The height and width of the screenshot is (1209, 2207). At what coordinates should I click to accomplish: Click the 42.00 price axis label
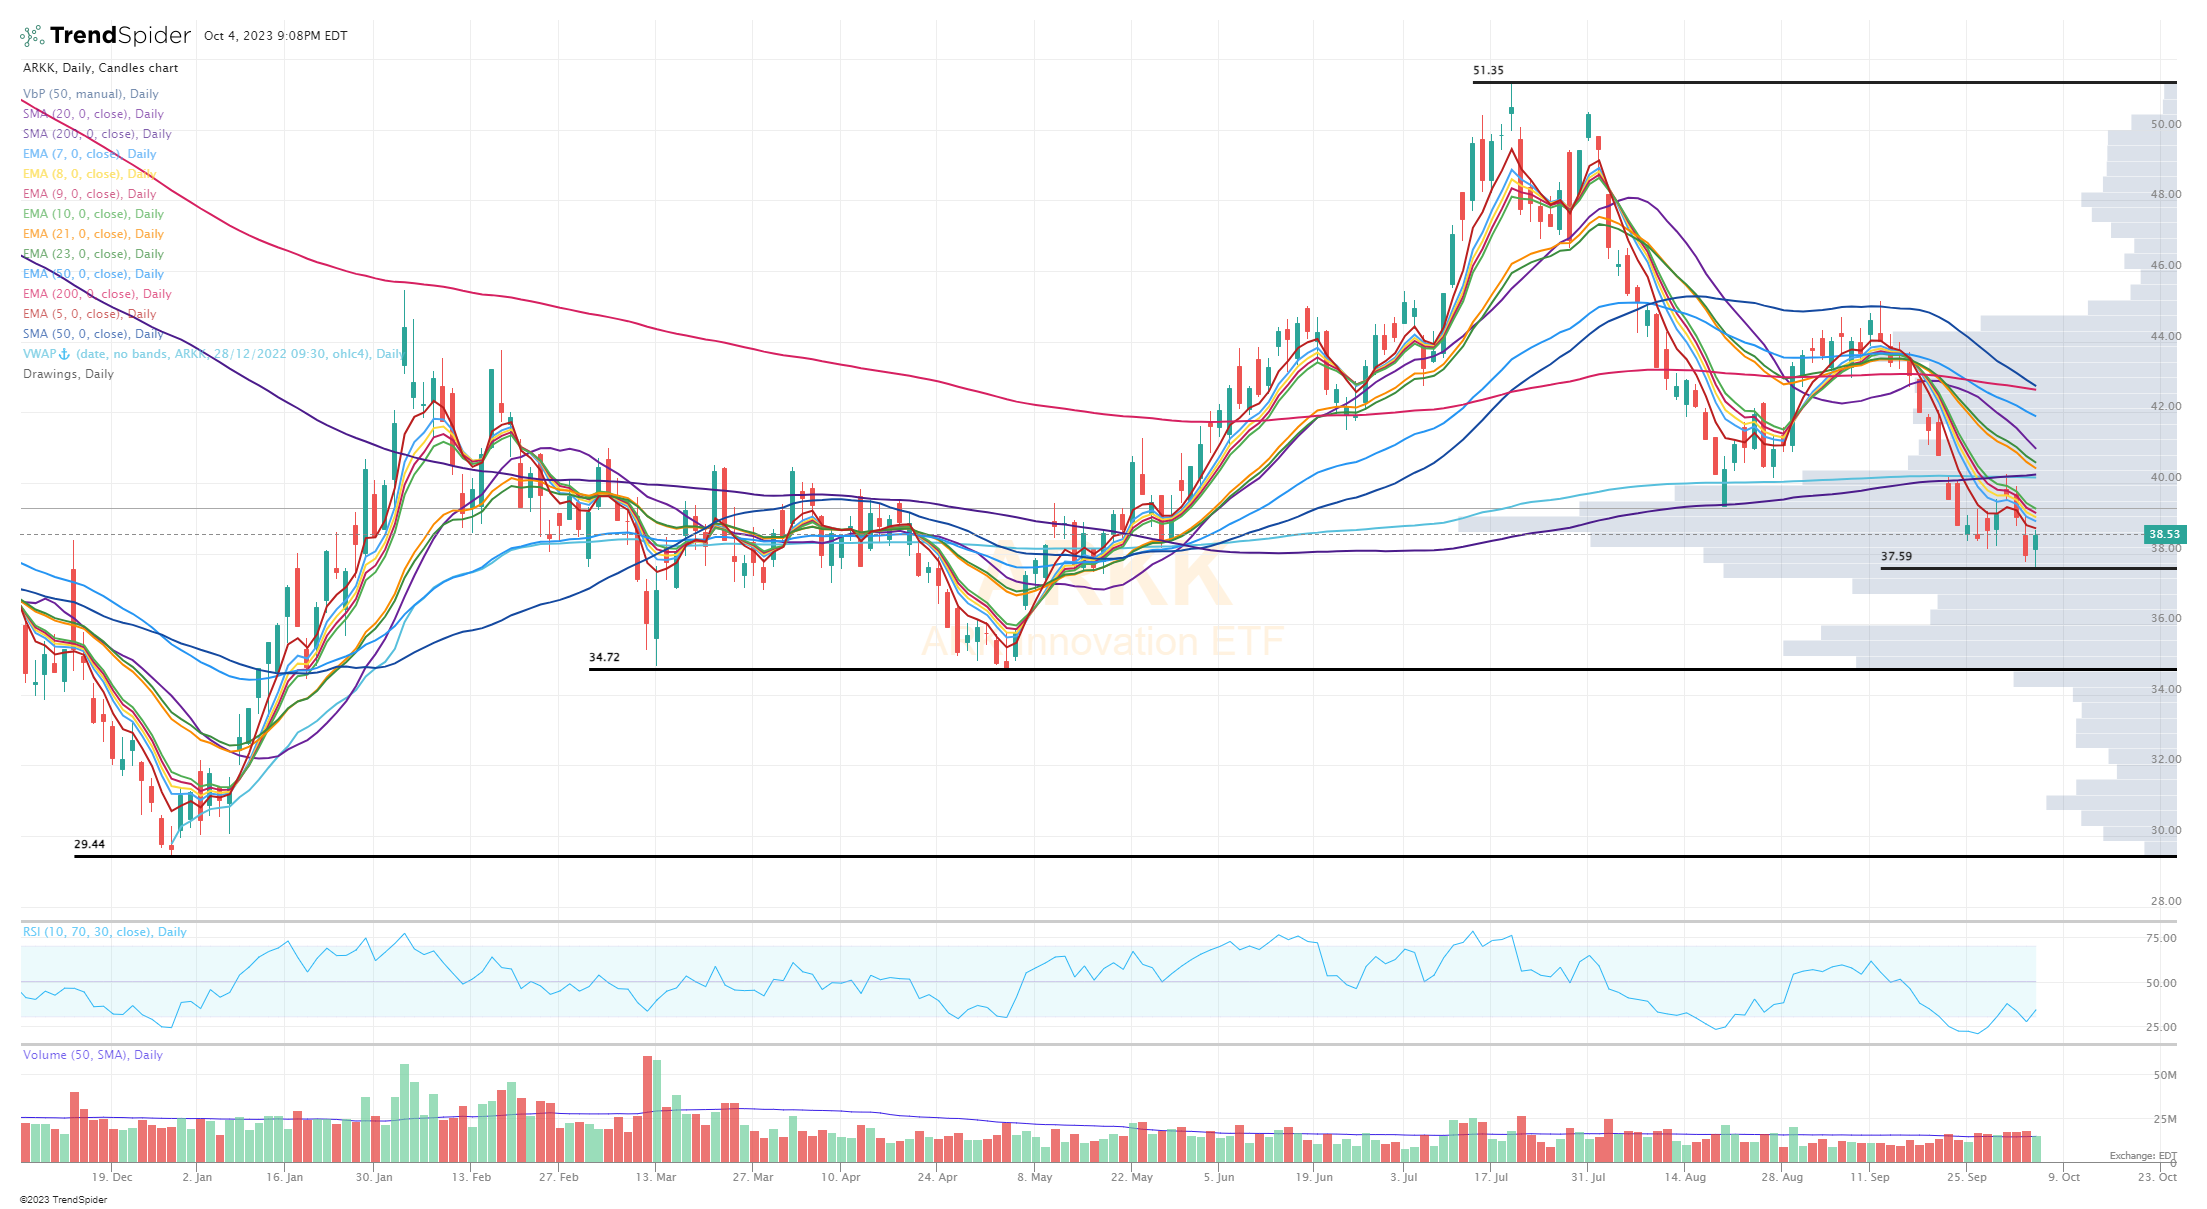2166,407
